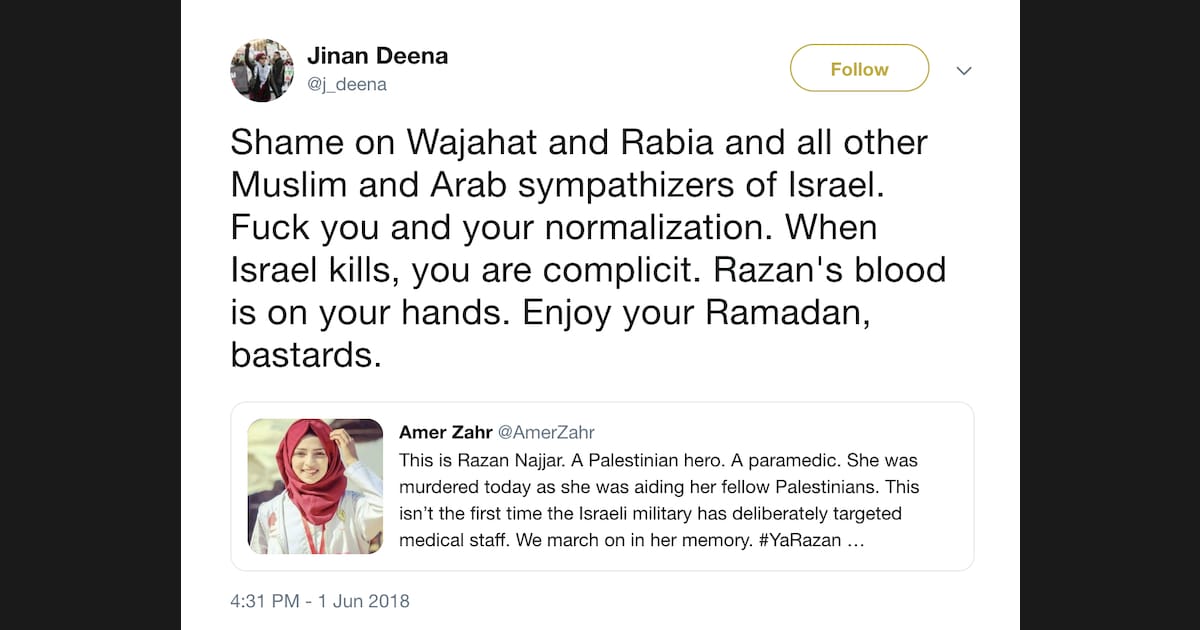Click tweet line starting "Israel kills, you are complicit"
This screenshot has height=630, width=1200.
588,270
